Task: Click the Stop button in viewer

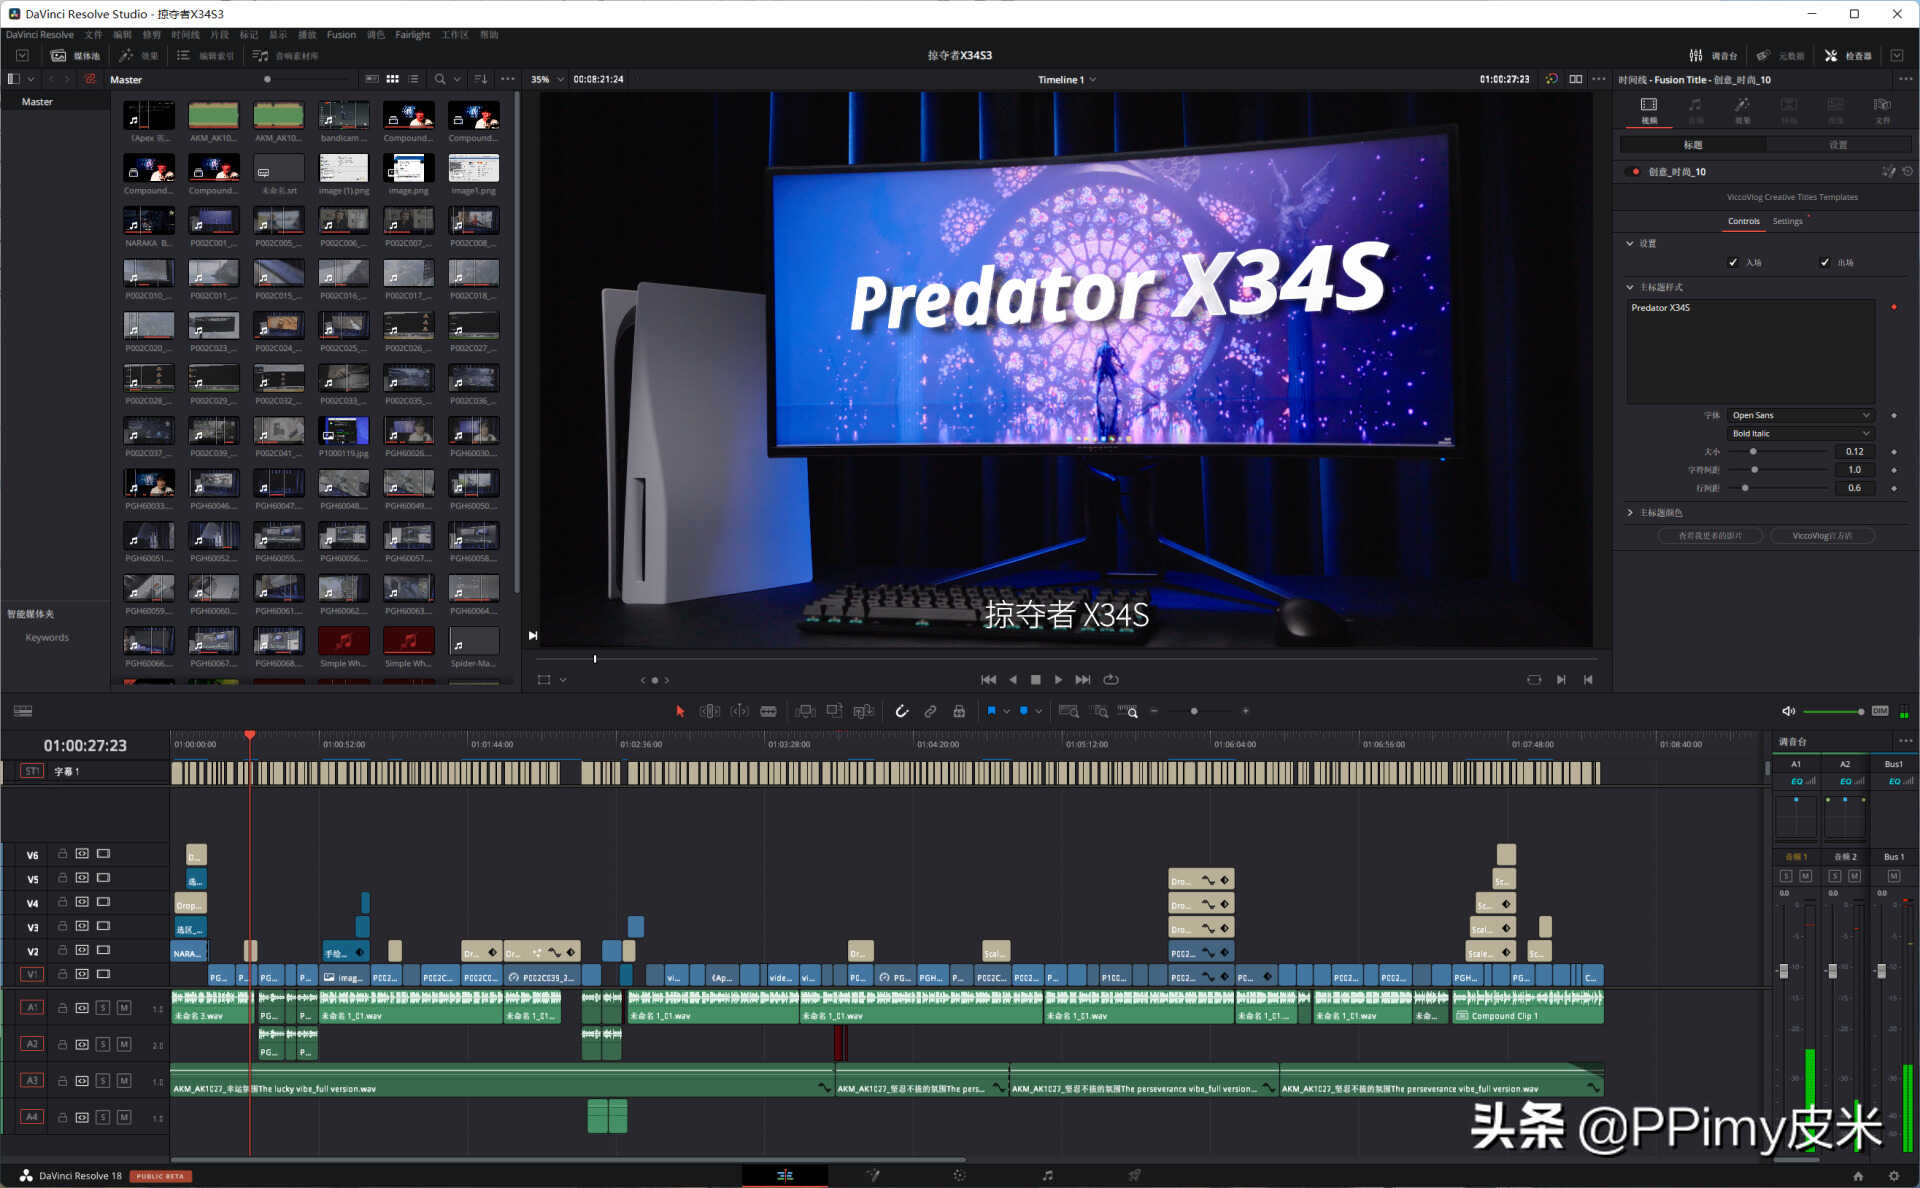Action: [x=1035, y=679]
